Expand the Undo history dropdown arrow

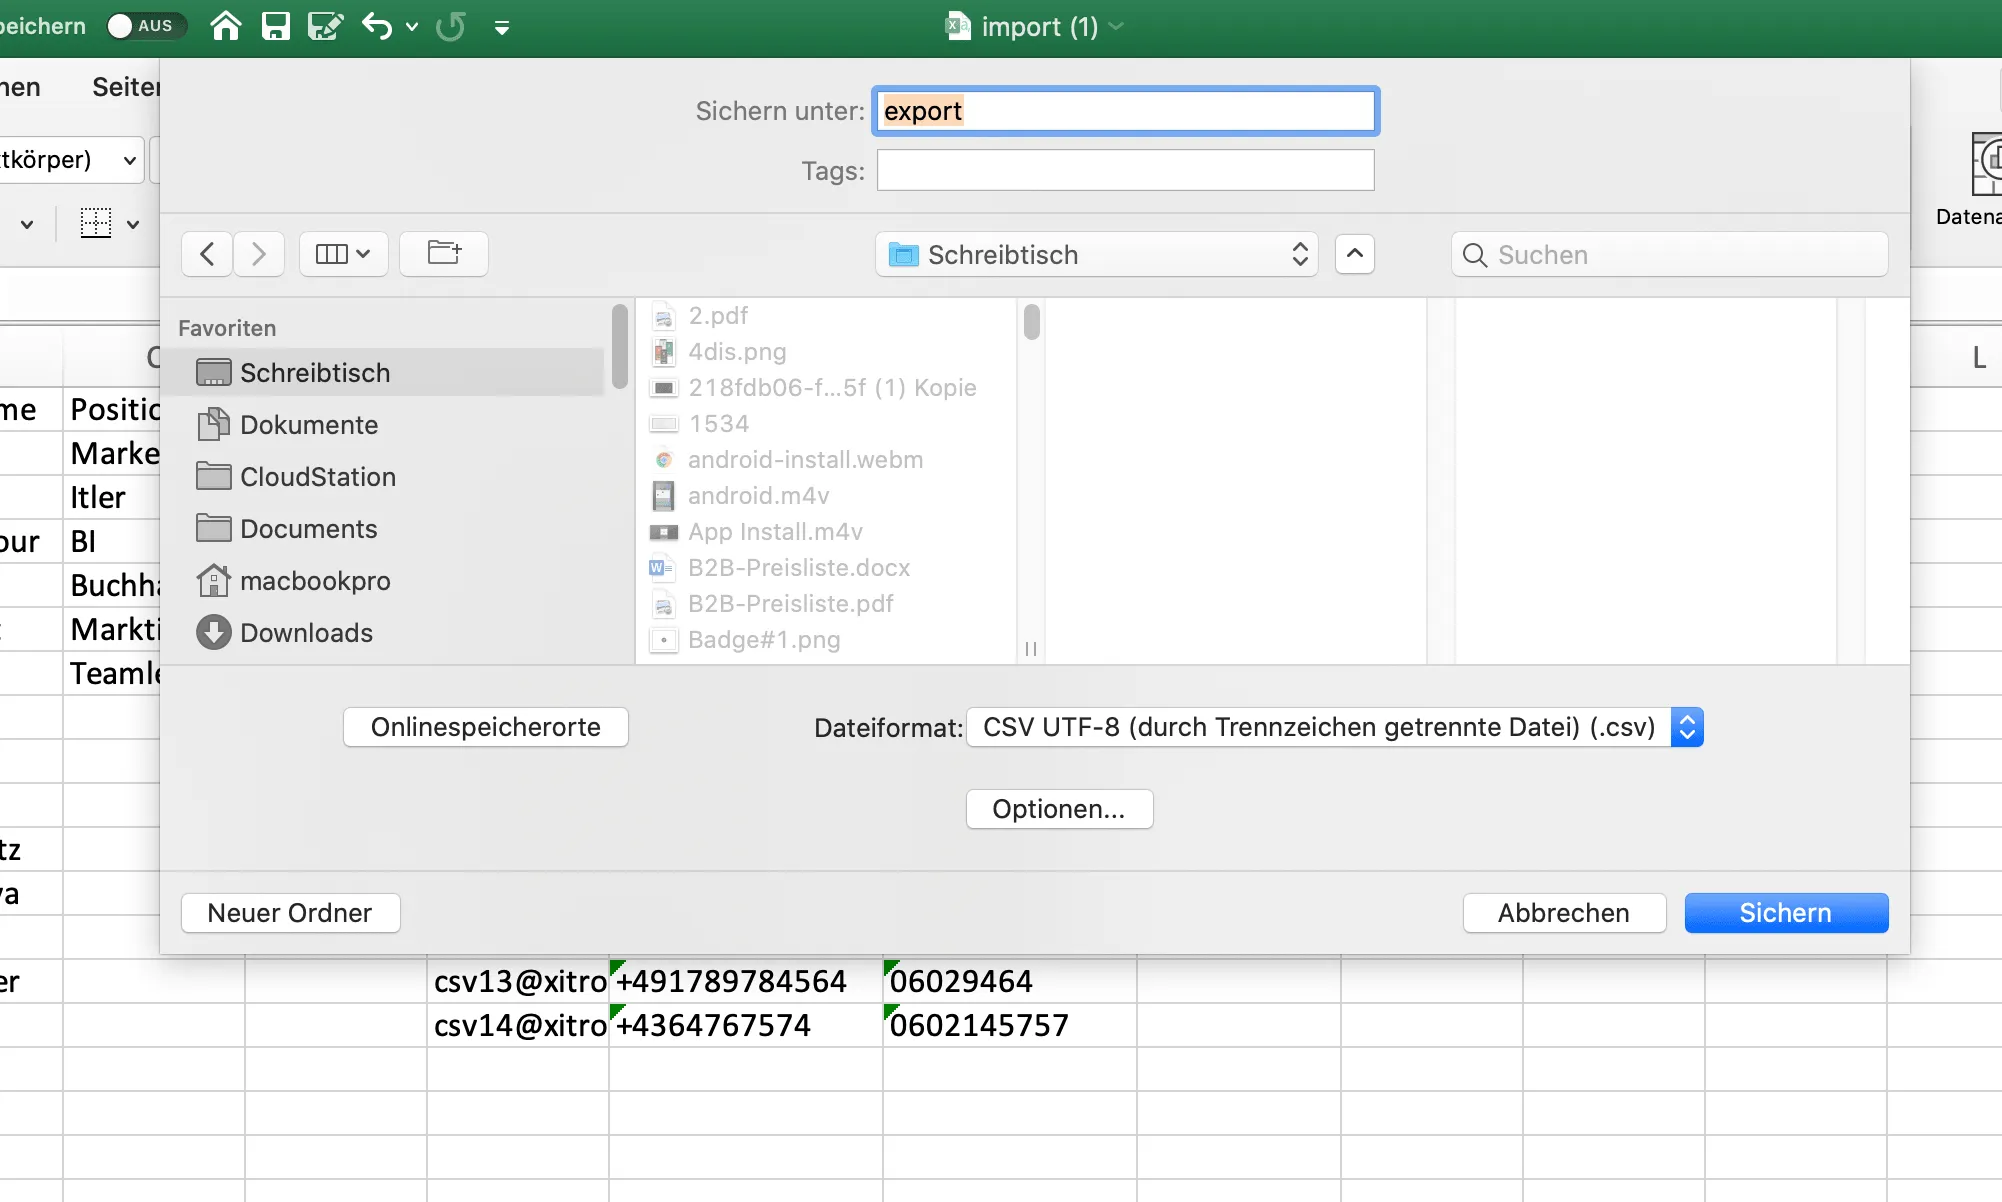[x=412, y=27]
